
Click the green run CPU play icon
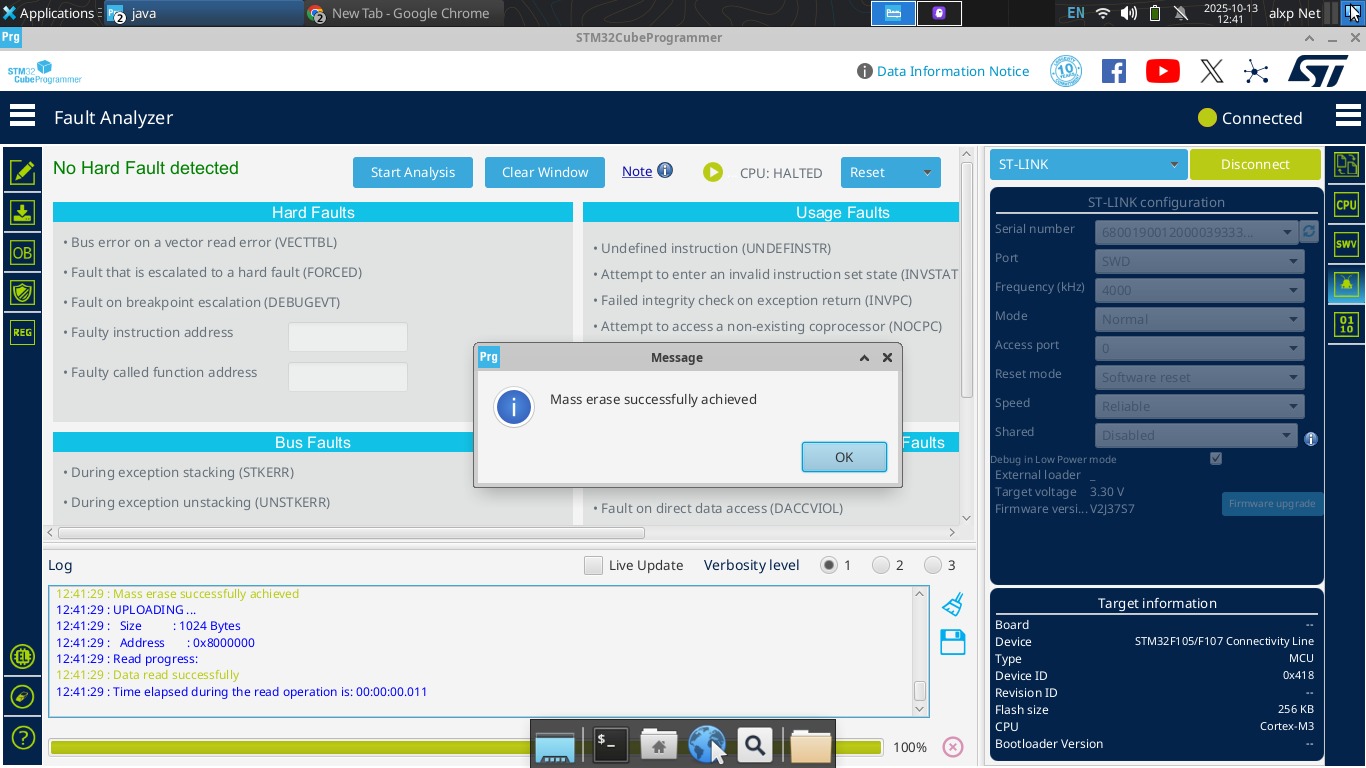[x=712, y=172]
